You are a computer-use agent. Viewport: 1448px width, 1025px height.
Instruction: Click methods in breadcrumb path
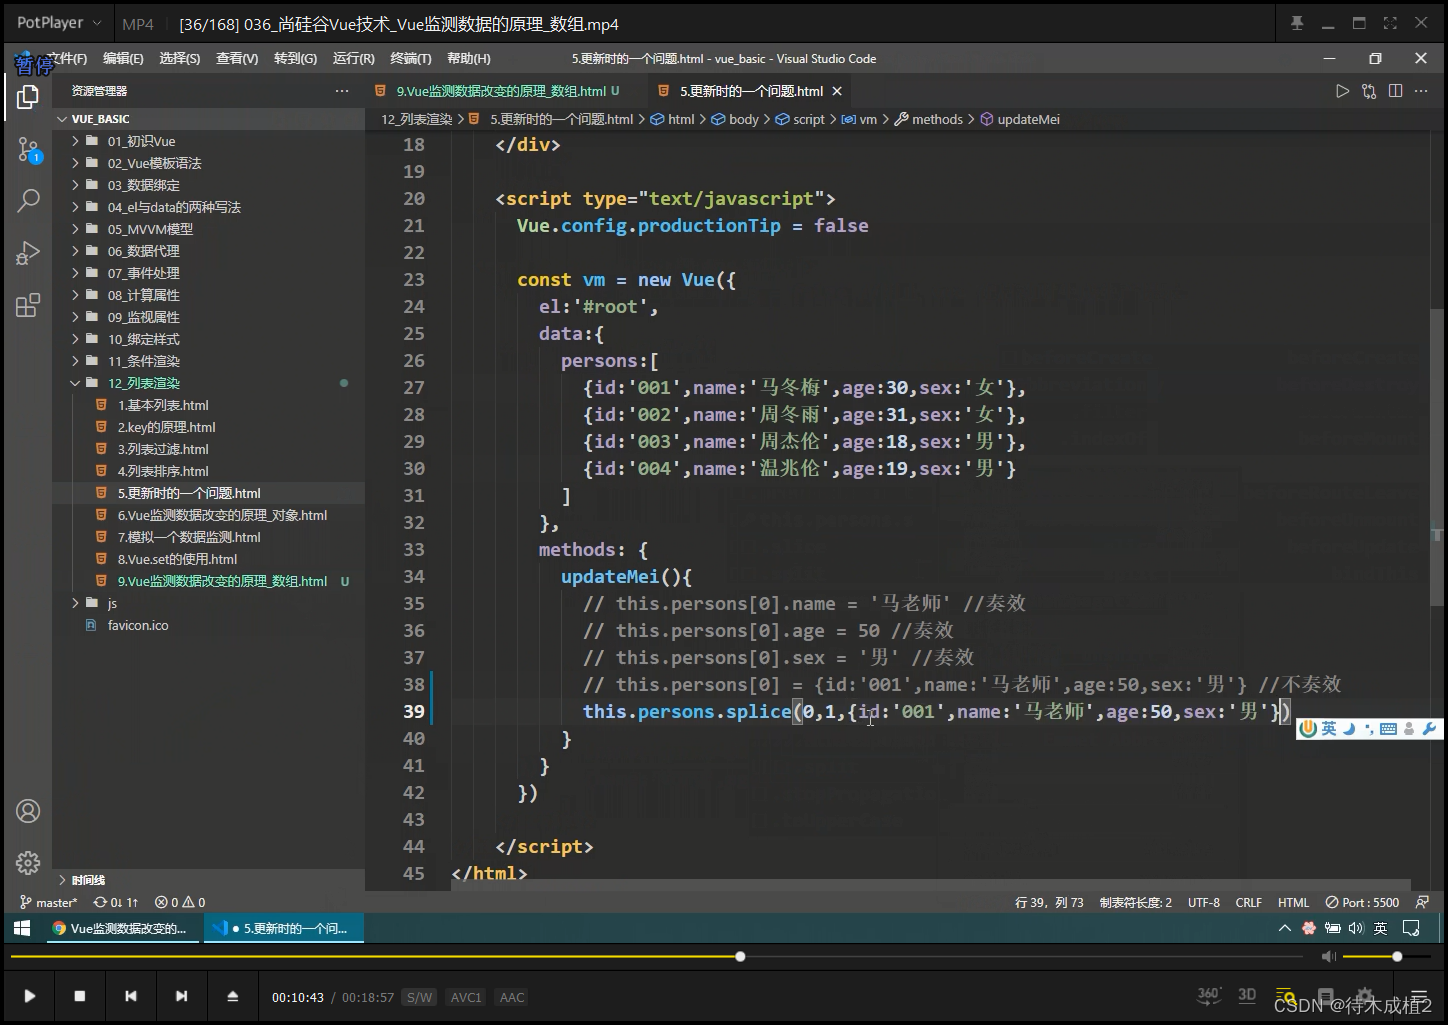pos(929,119)
